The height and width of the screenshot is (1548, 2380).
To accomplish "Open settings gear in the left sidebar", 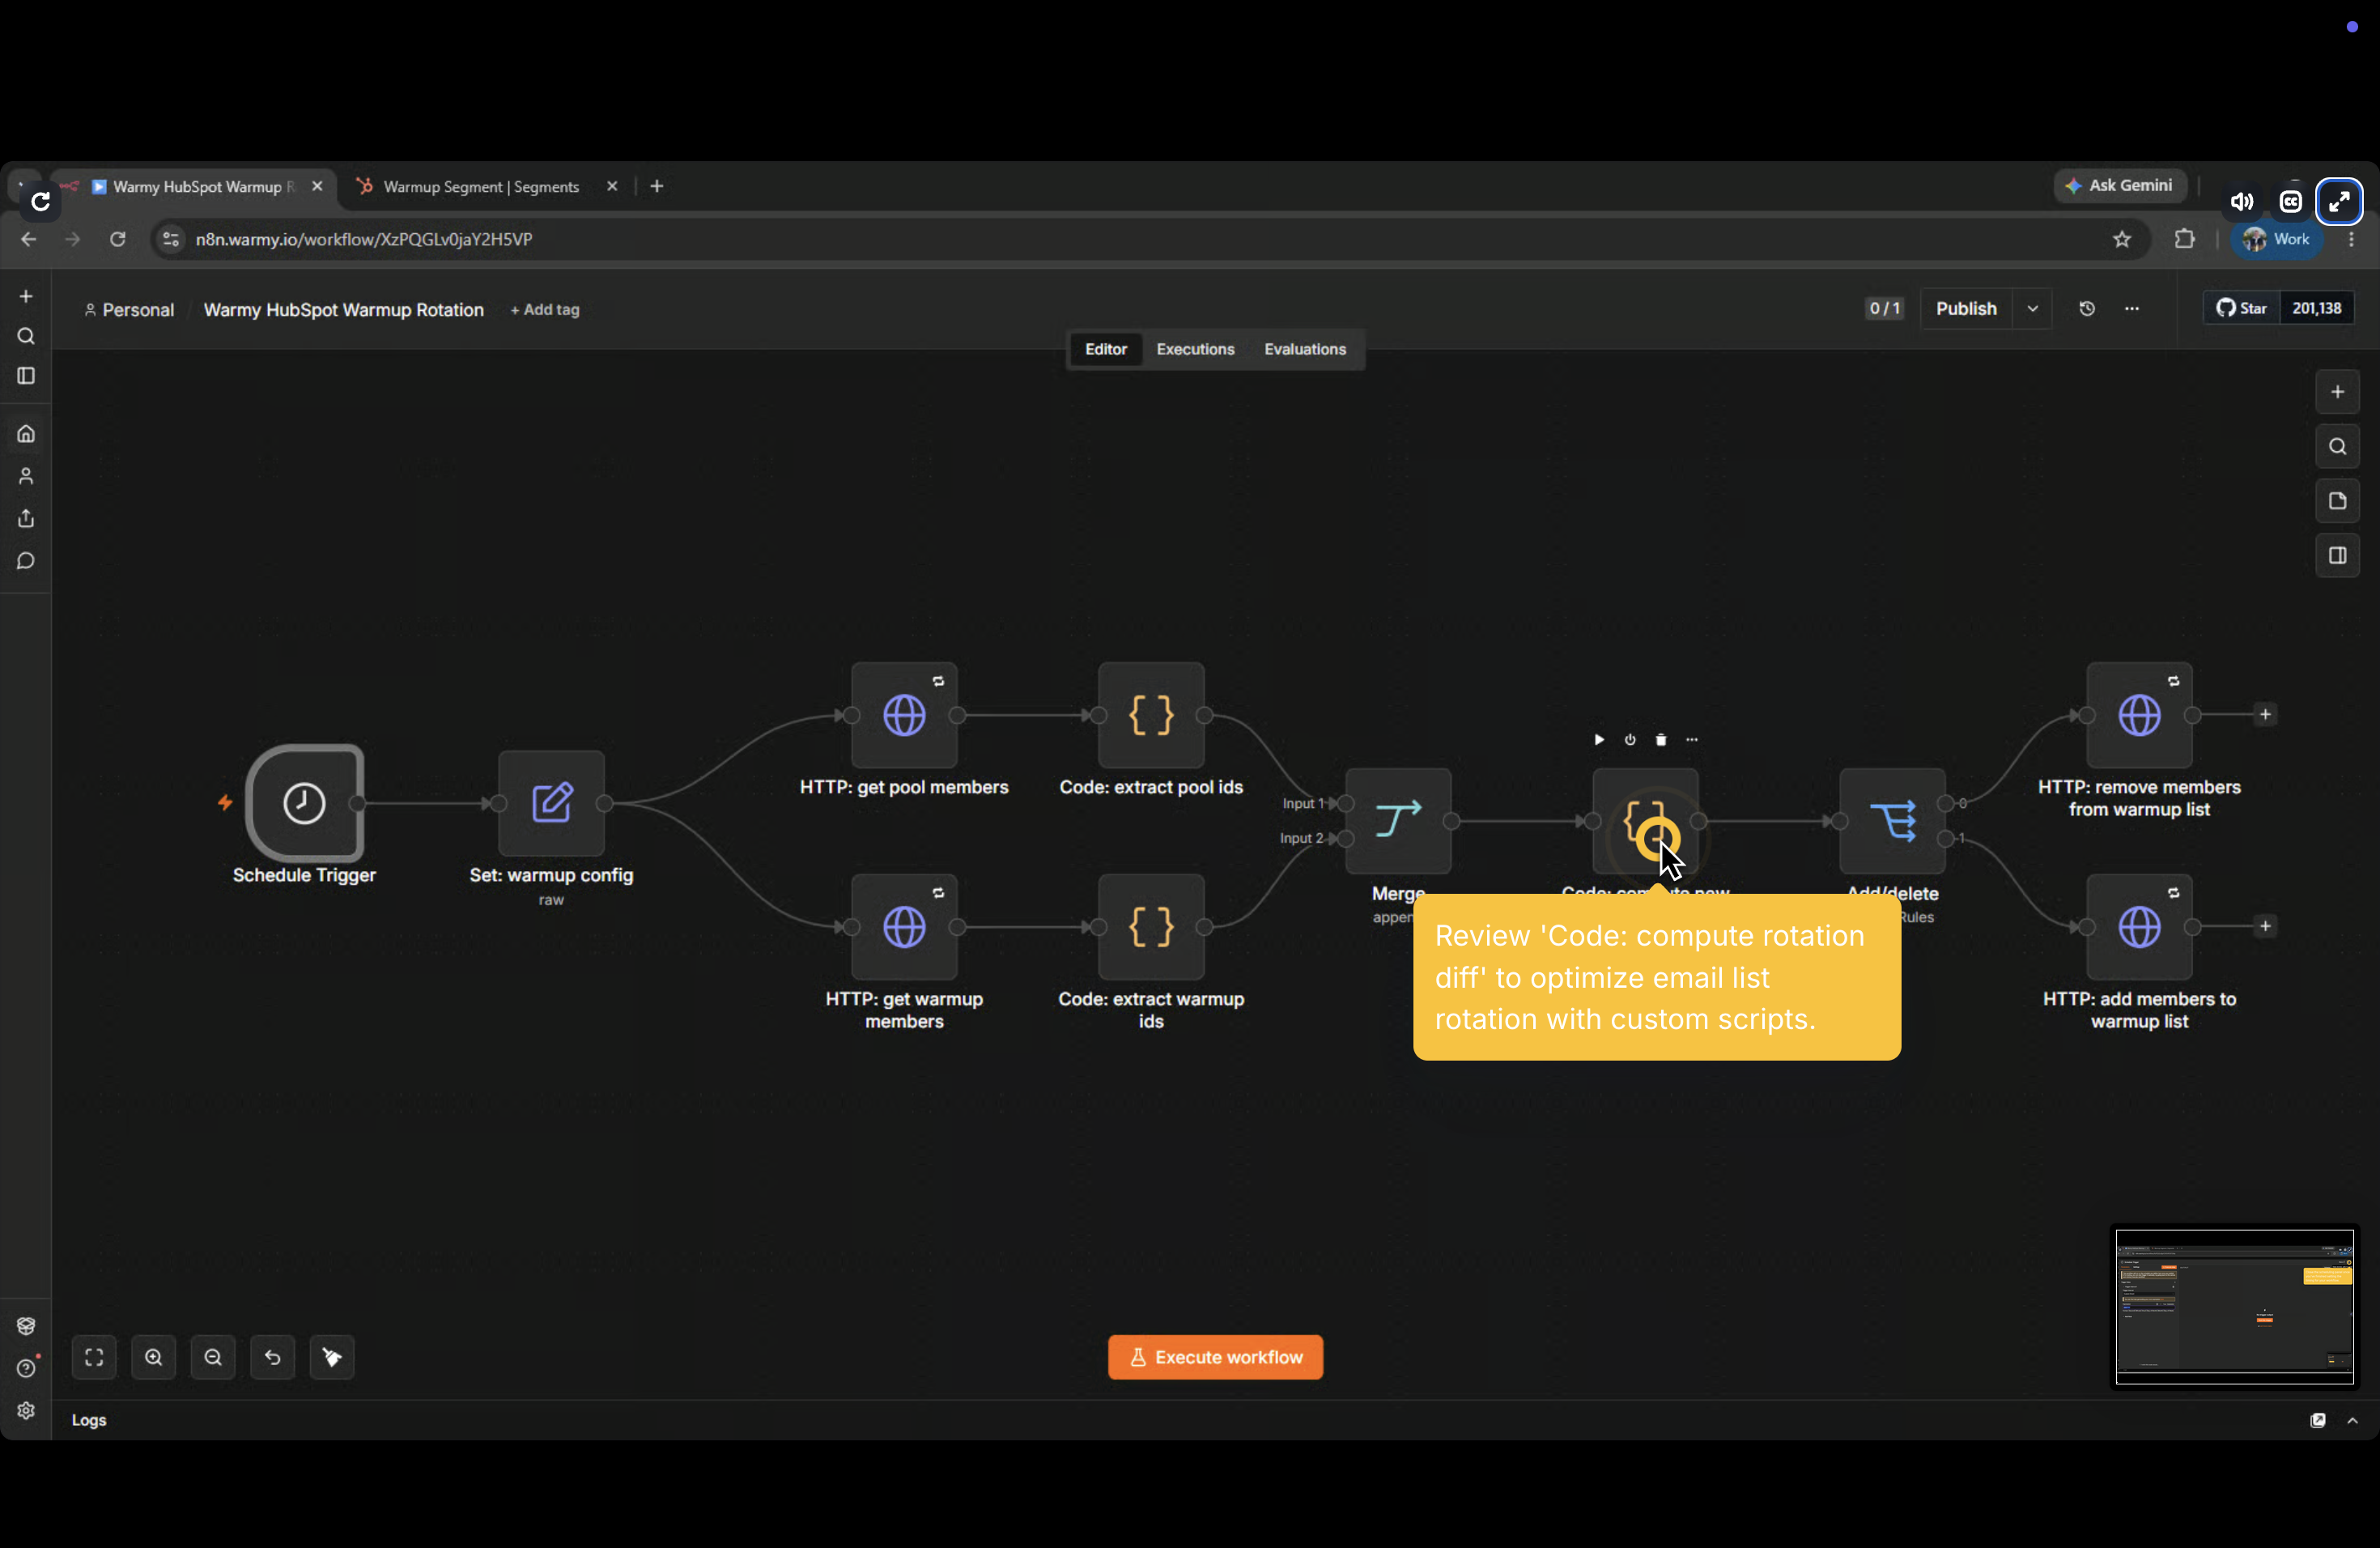I will (x=26, y=1410).
